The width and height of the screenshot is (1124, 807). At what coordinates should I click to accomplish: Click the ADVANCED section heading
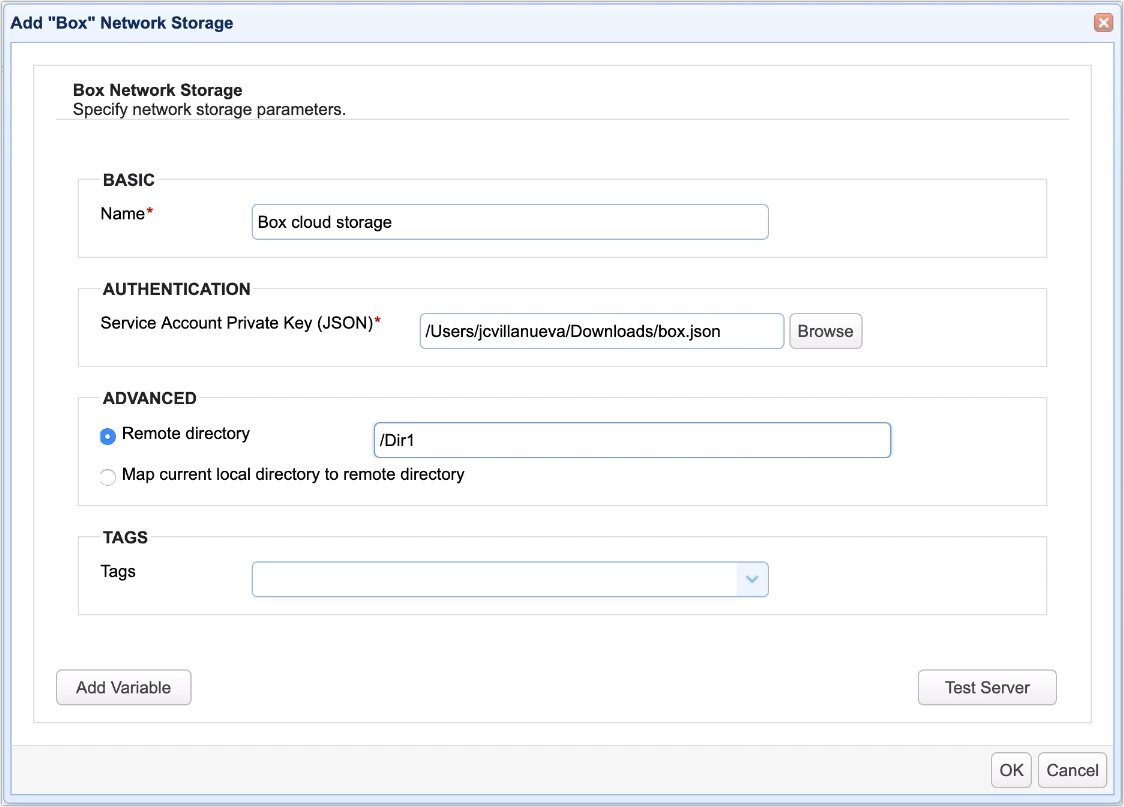pyautogui.click(x=149, y=398)
